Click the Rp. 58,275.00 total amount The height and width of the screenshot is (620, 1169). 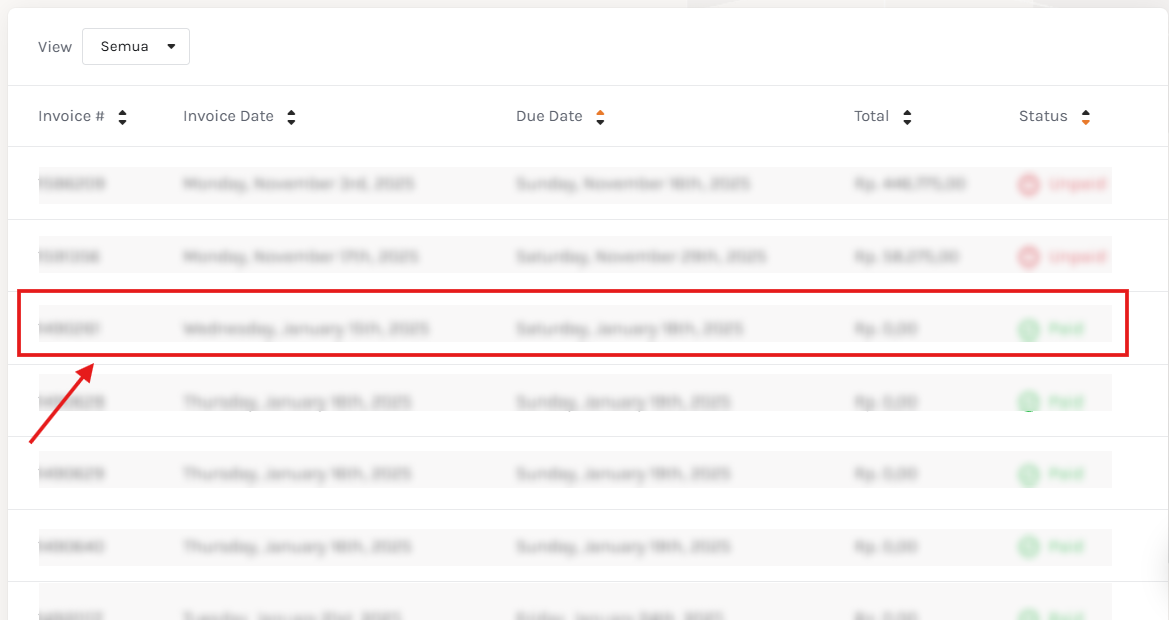coord(907,258)
